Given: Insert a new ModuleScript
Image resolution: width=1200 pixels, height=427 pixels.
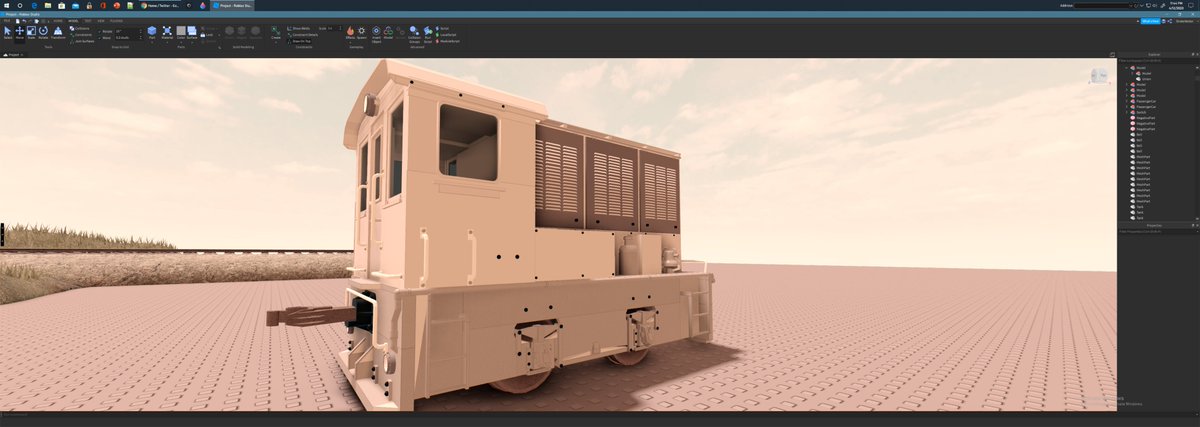Looking at the screenshot, I should click(x=446, y=41).
